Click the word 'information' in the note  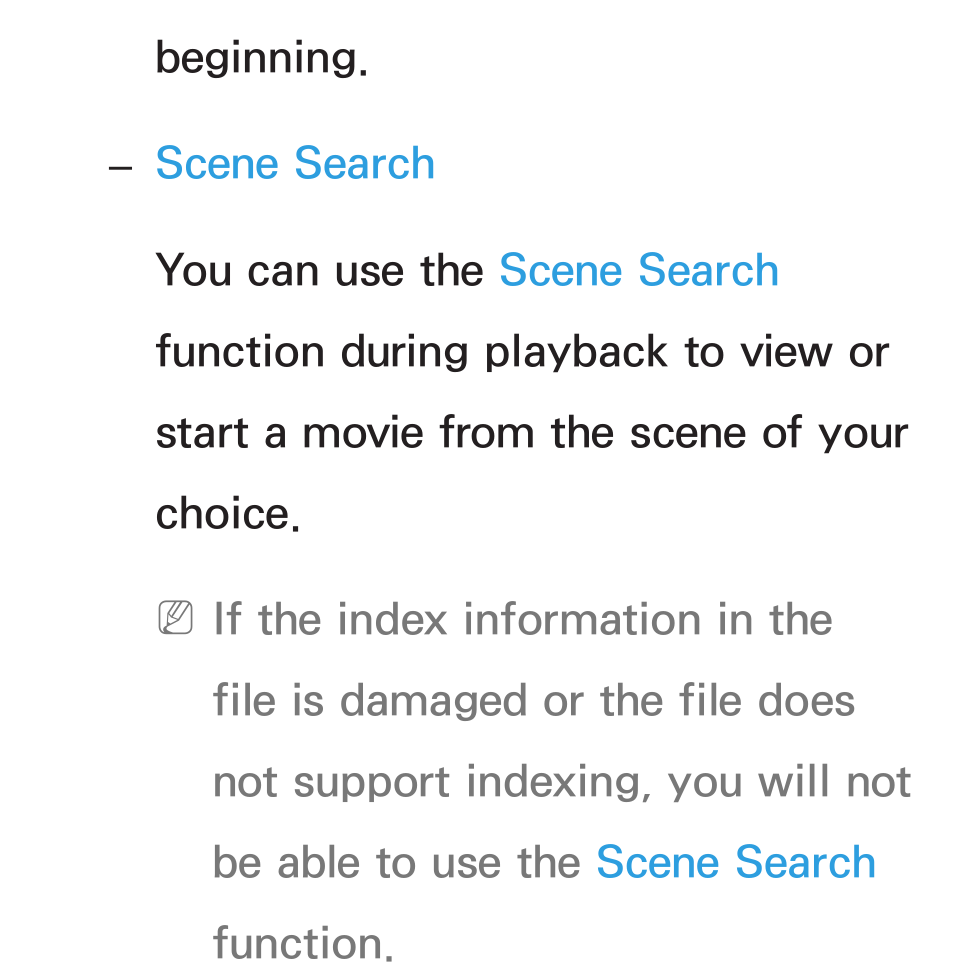coord(583,619)
